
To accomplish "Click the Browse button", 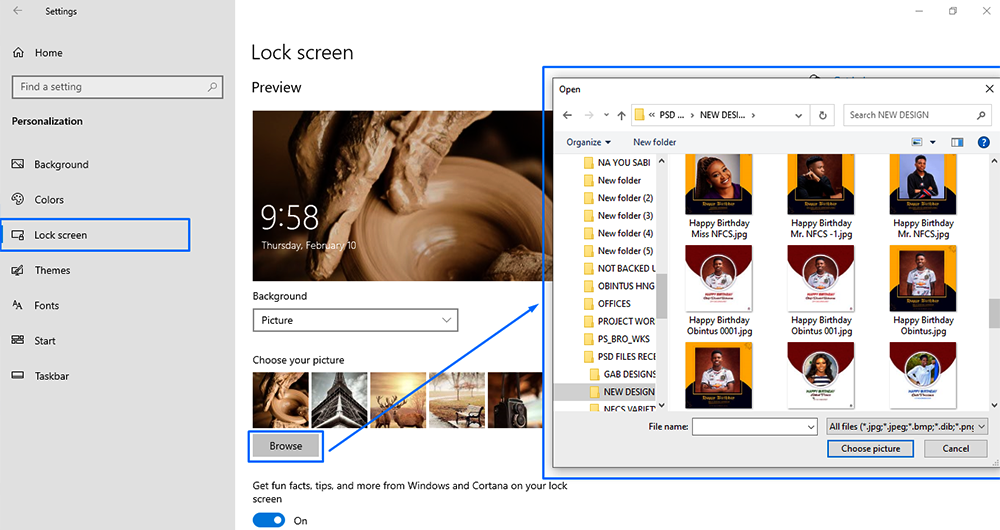I will pos(286,446).
